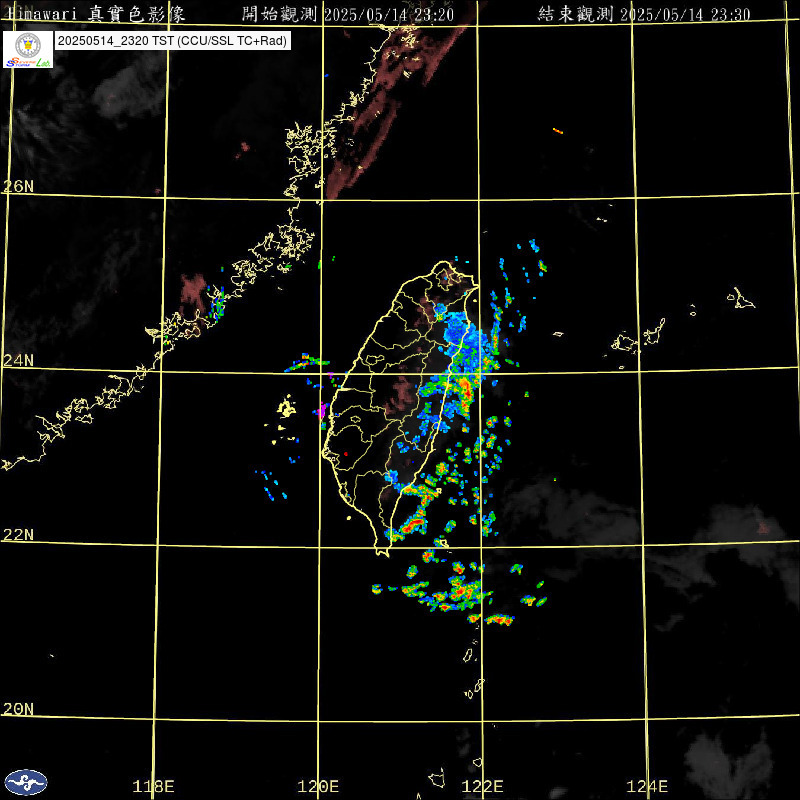Click the 22N latitude label
Screen dimensions: 800x800
tap(19, 535)
